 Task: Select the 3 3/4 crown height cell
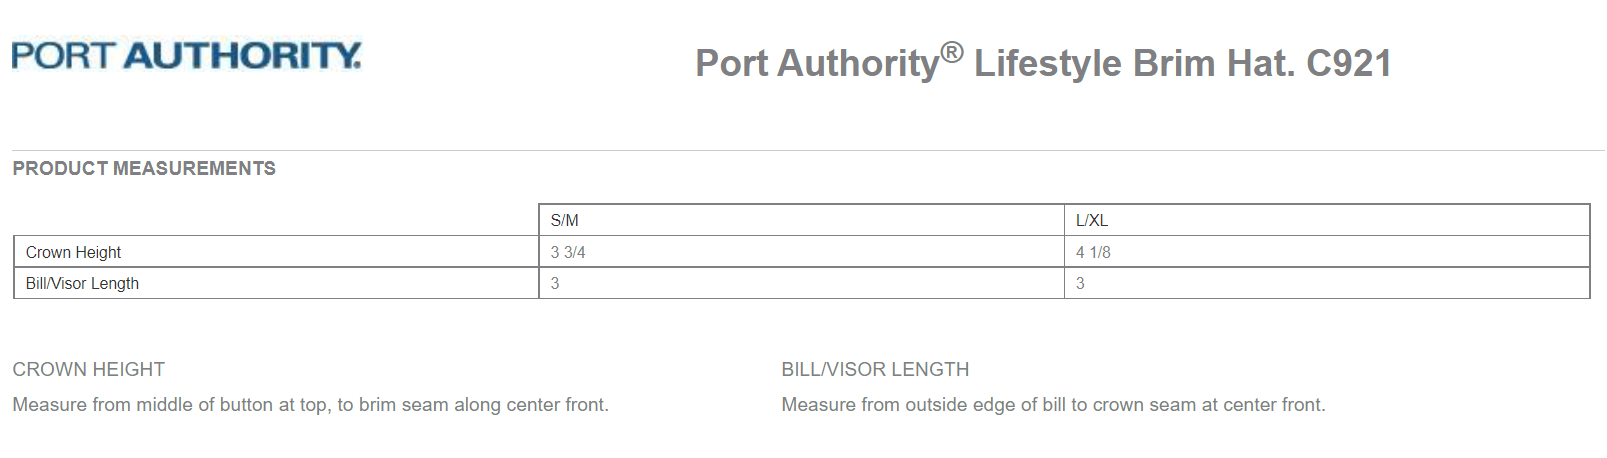pos(801,252)
